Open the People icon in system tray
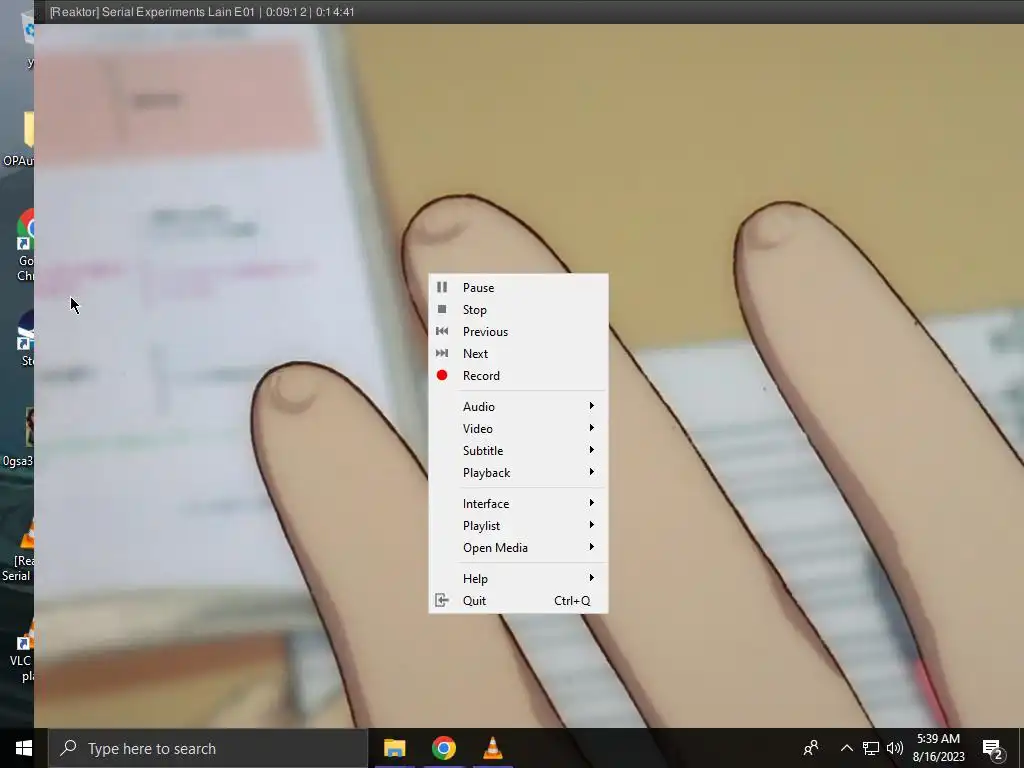The width and height of the screenshot is (1024, 768). 811,748
